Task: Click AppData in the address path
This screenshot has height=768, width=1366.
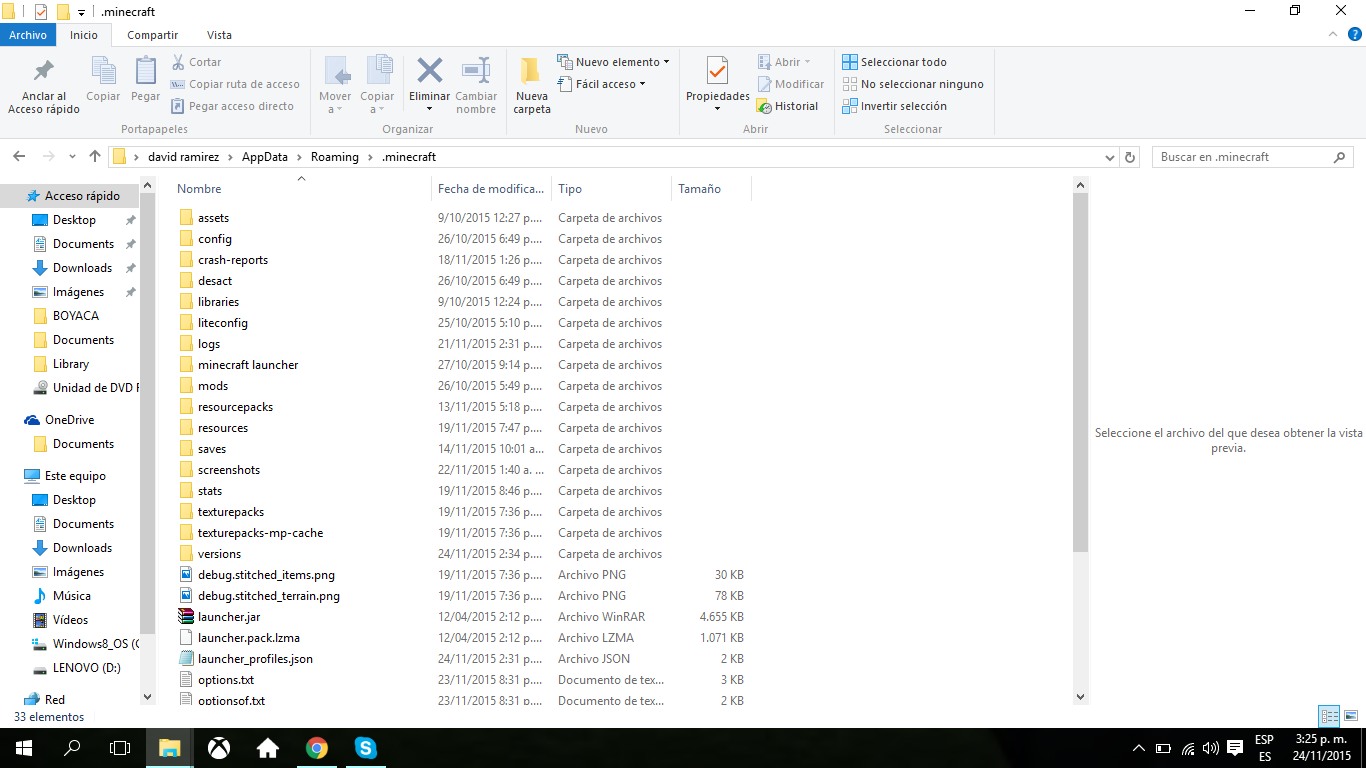Action: [x=265, y=157]
